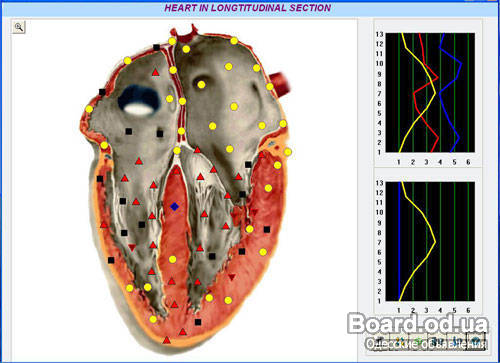Click the fifth button in the bottom-right toolbar
500x363 pixels.
pyautogui.click(x=457, y=342)
